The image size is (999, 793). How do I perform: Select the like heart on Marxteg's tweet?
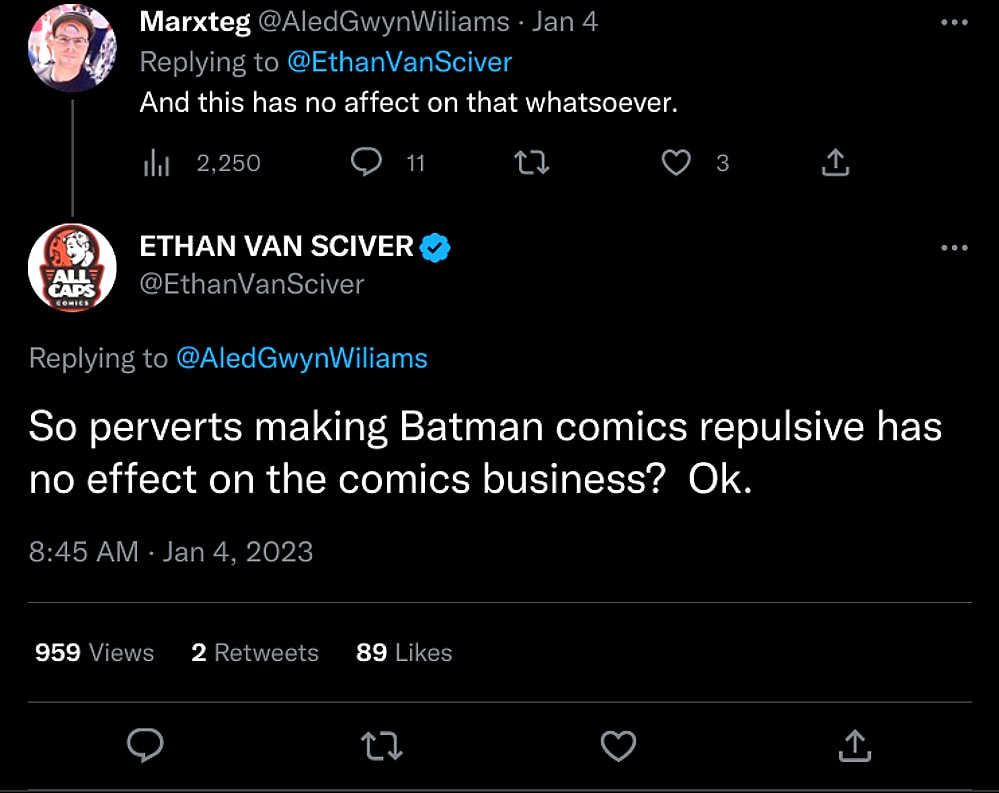677,162
